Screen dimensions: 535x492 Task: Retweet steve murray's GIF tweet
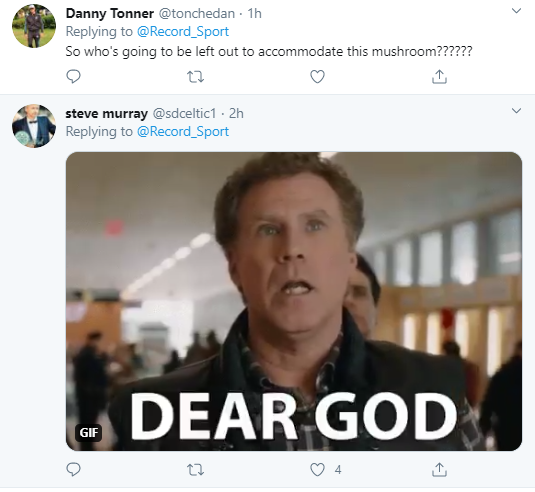tap(196, 470)
